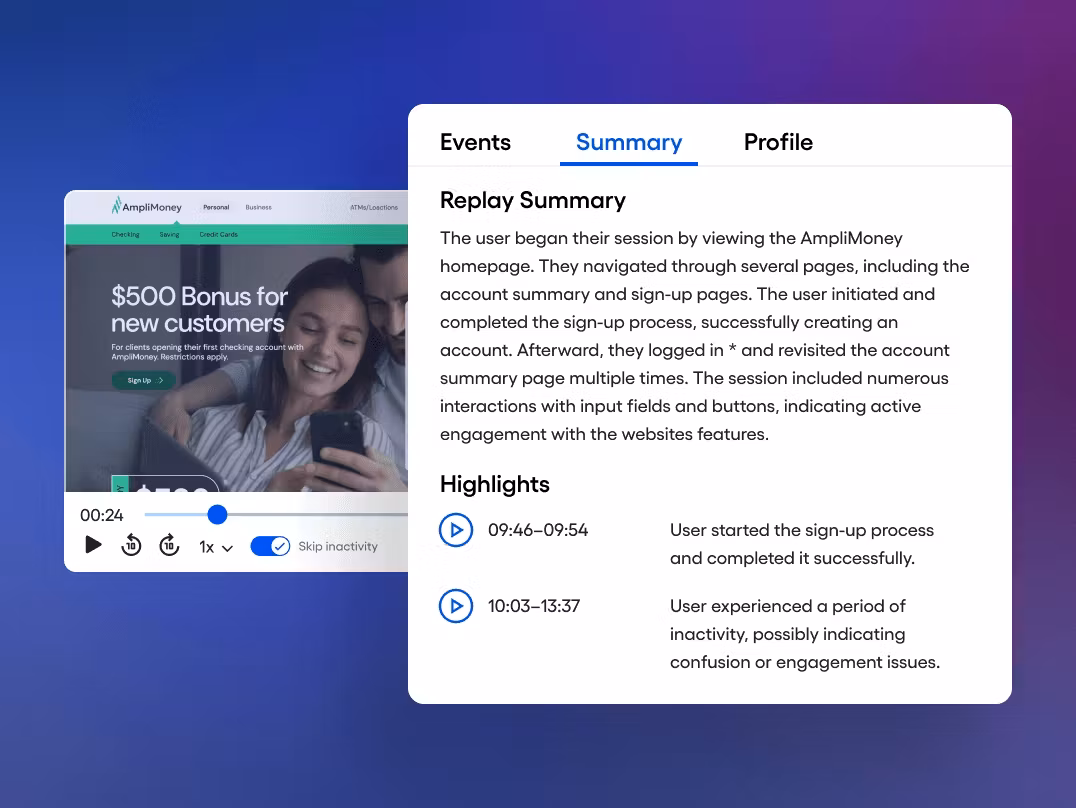The image size is (1076, 808).
Task: Play the session replay
Action: [93, 545]
